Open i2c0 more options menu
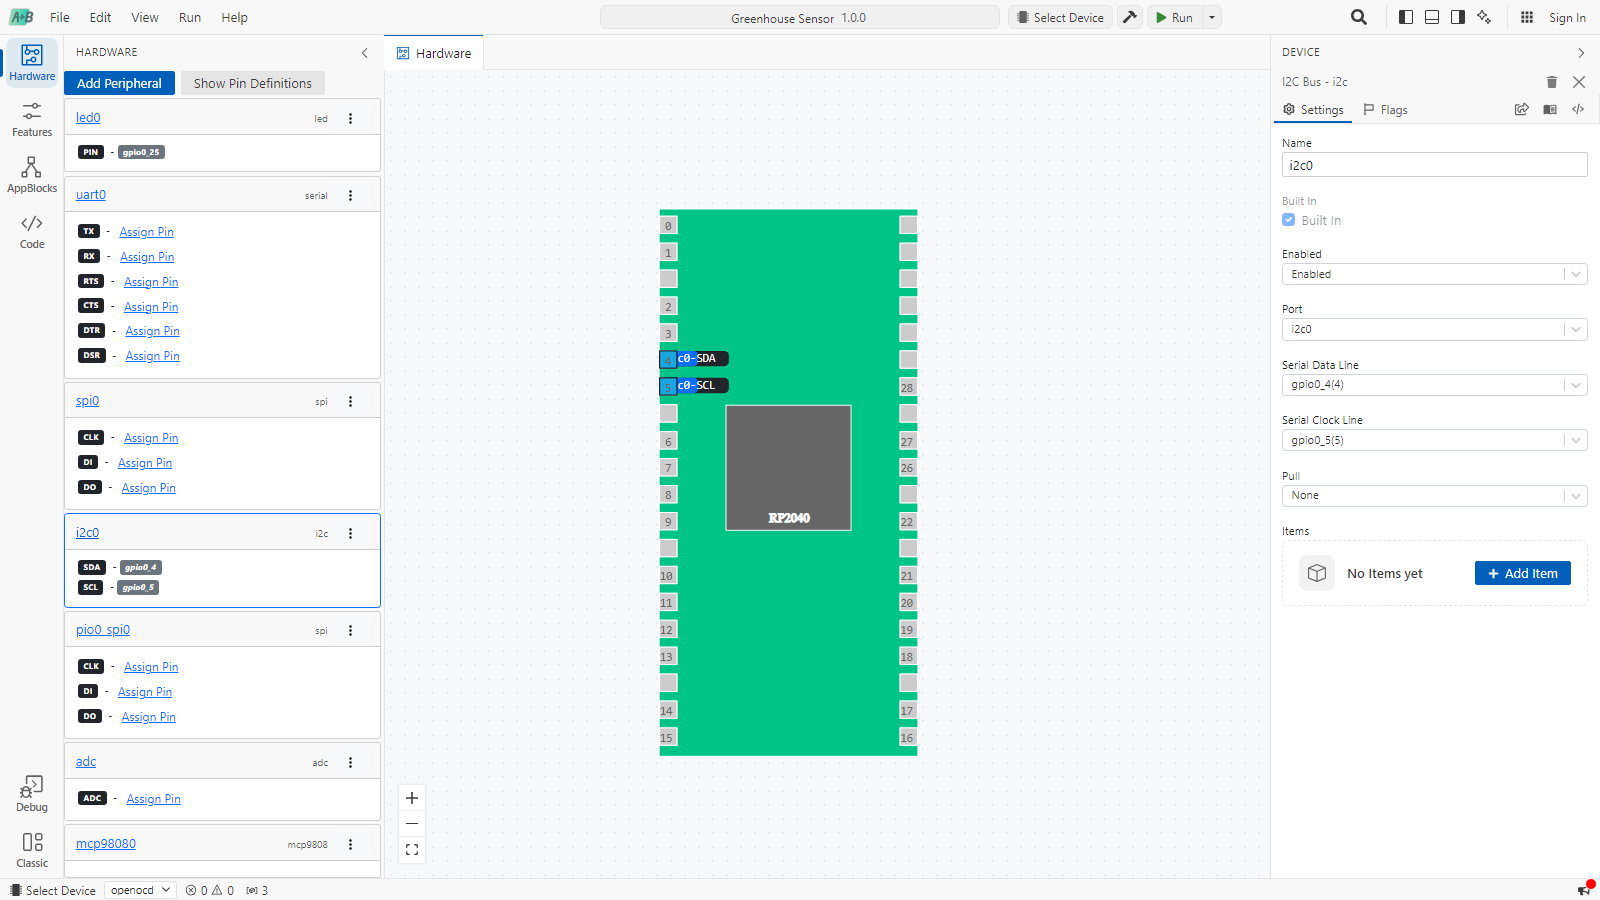 350,533
